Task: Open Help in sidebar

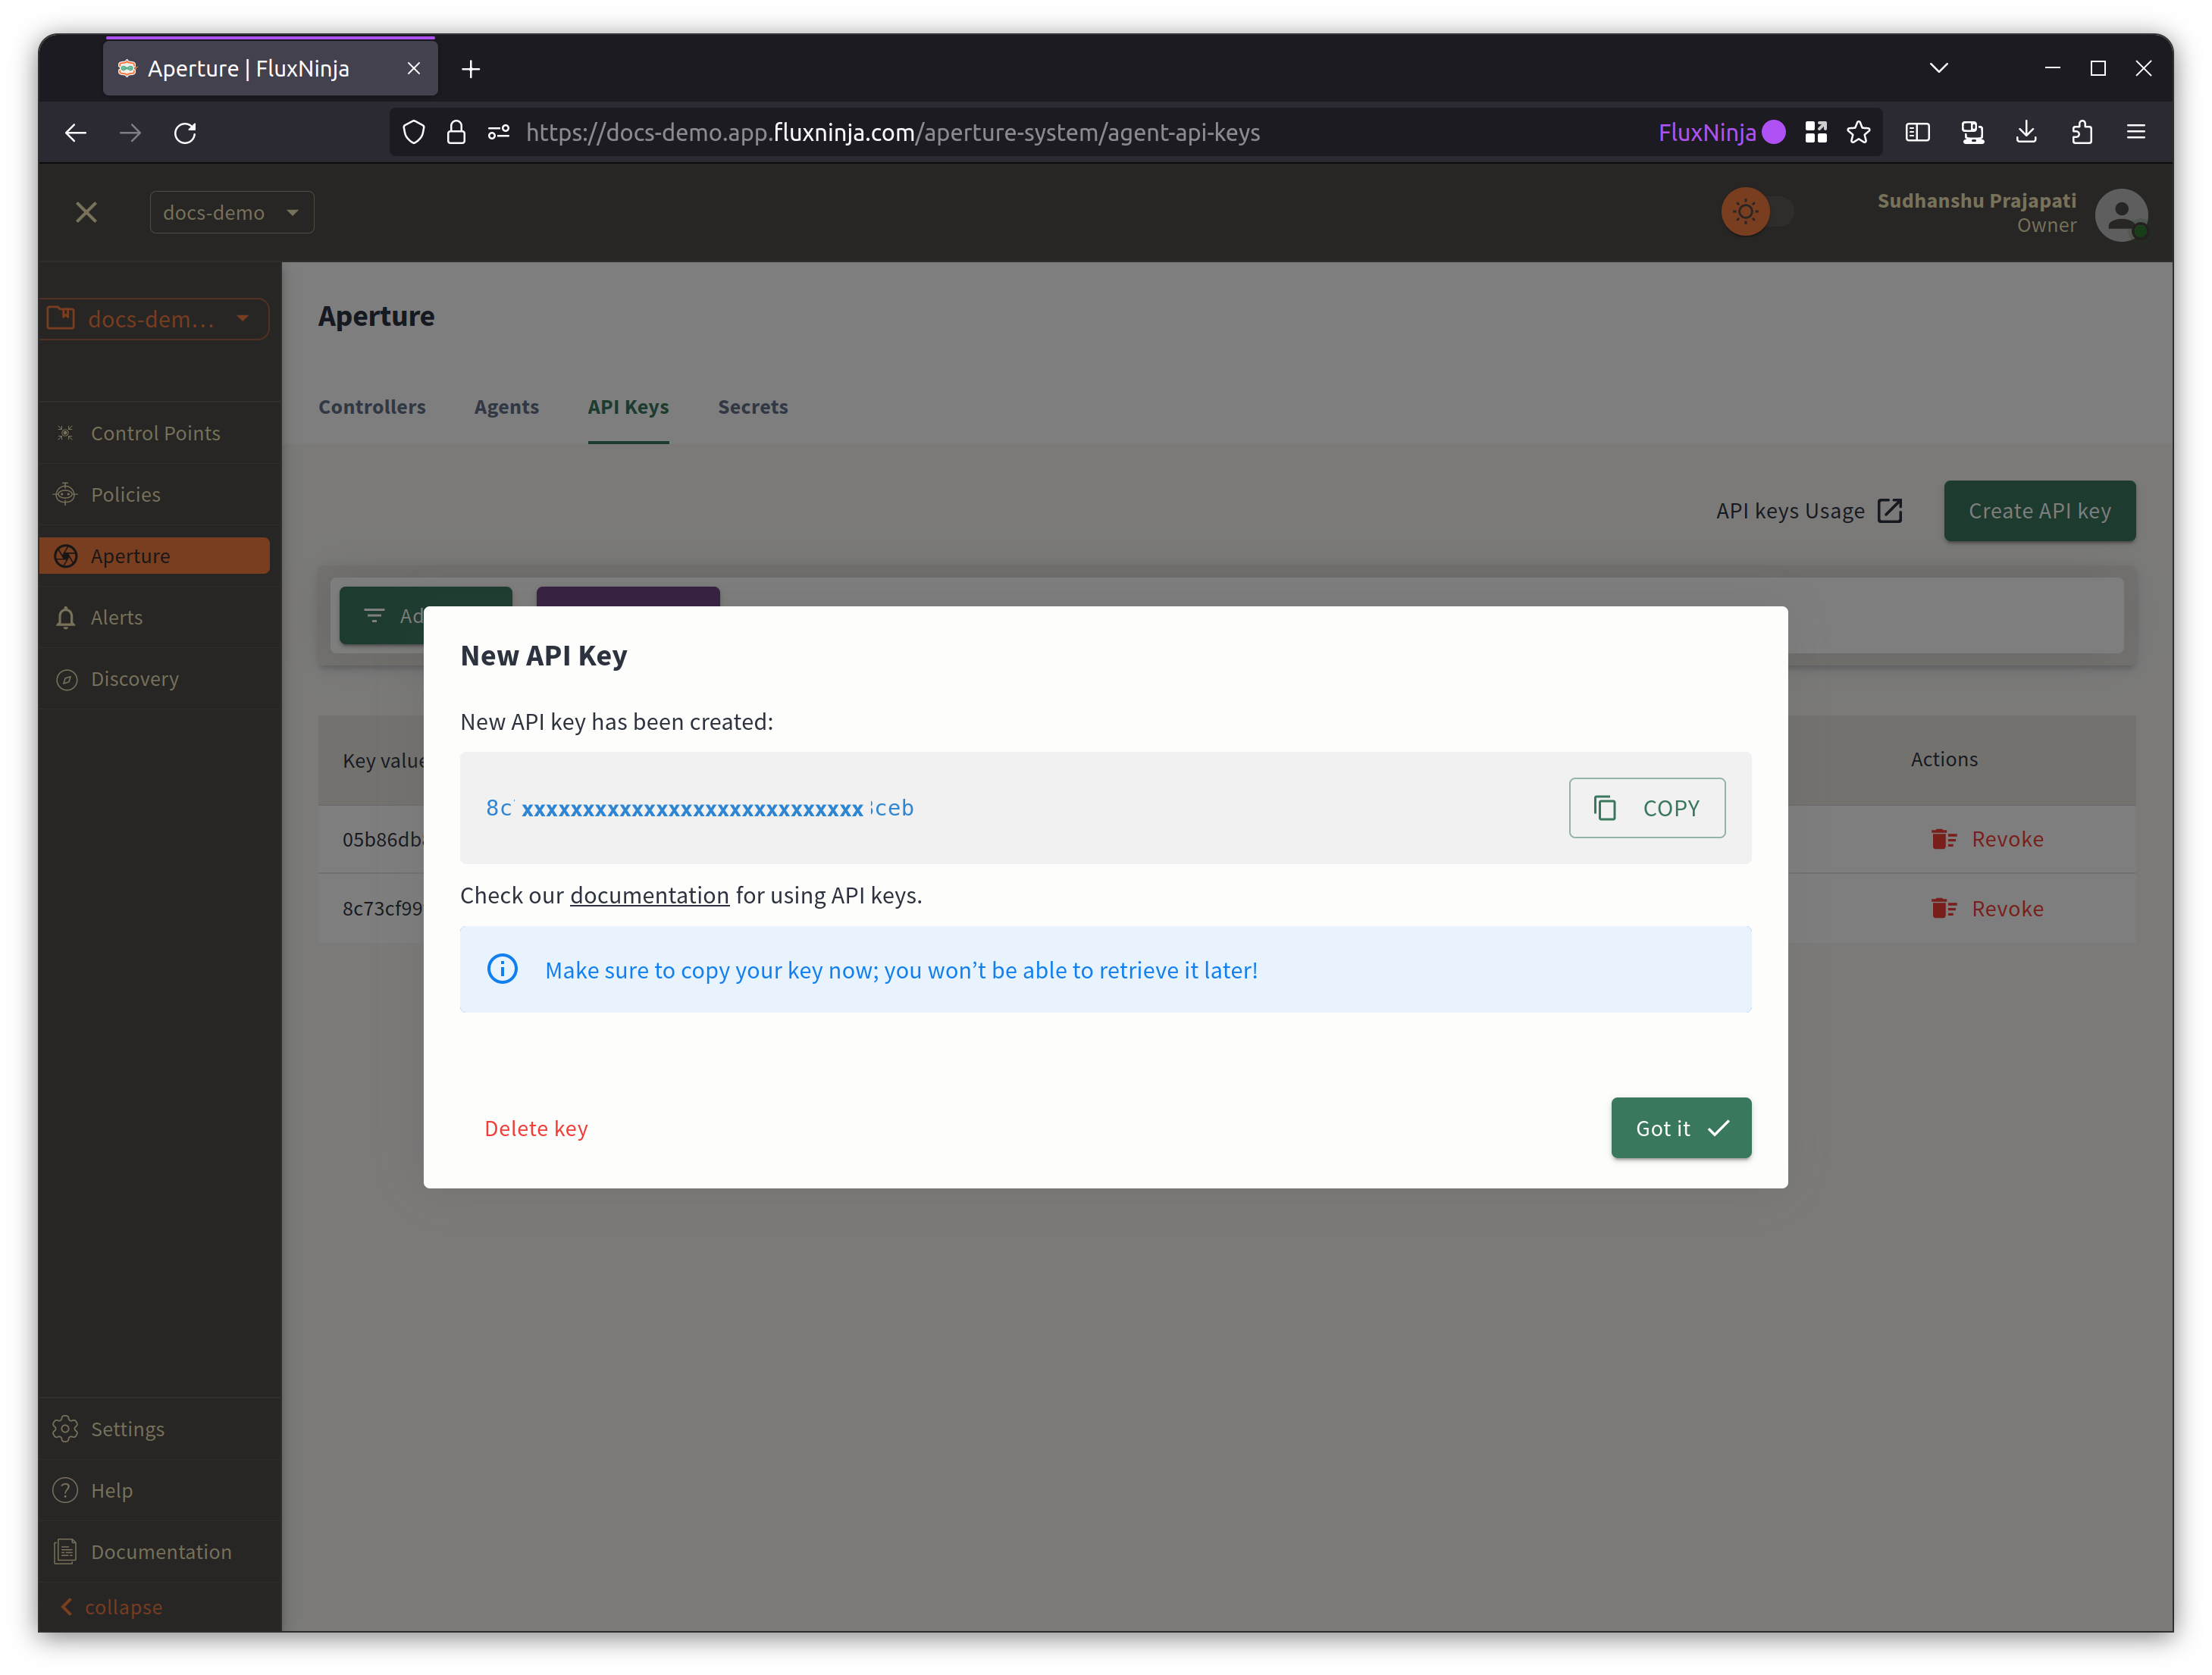Action: point(159,1490)
